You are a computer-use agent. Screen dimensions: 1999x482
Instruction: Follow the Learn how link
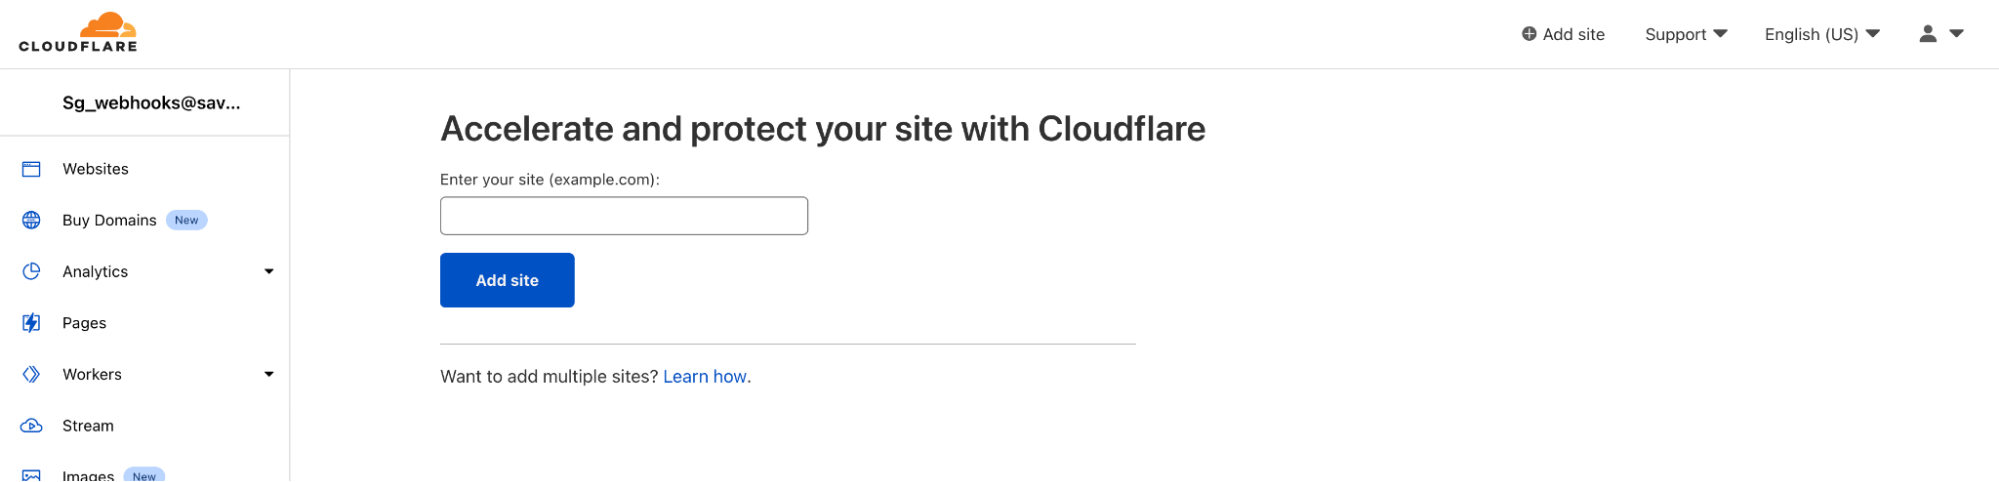click(x=705, y=377)
